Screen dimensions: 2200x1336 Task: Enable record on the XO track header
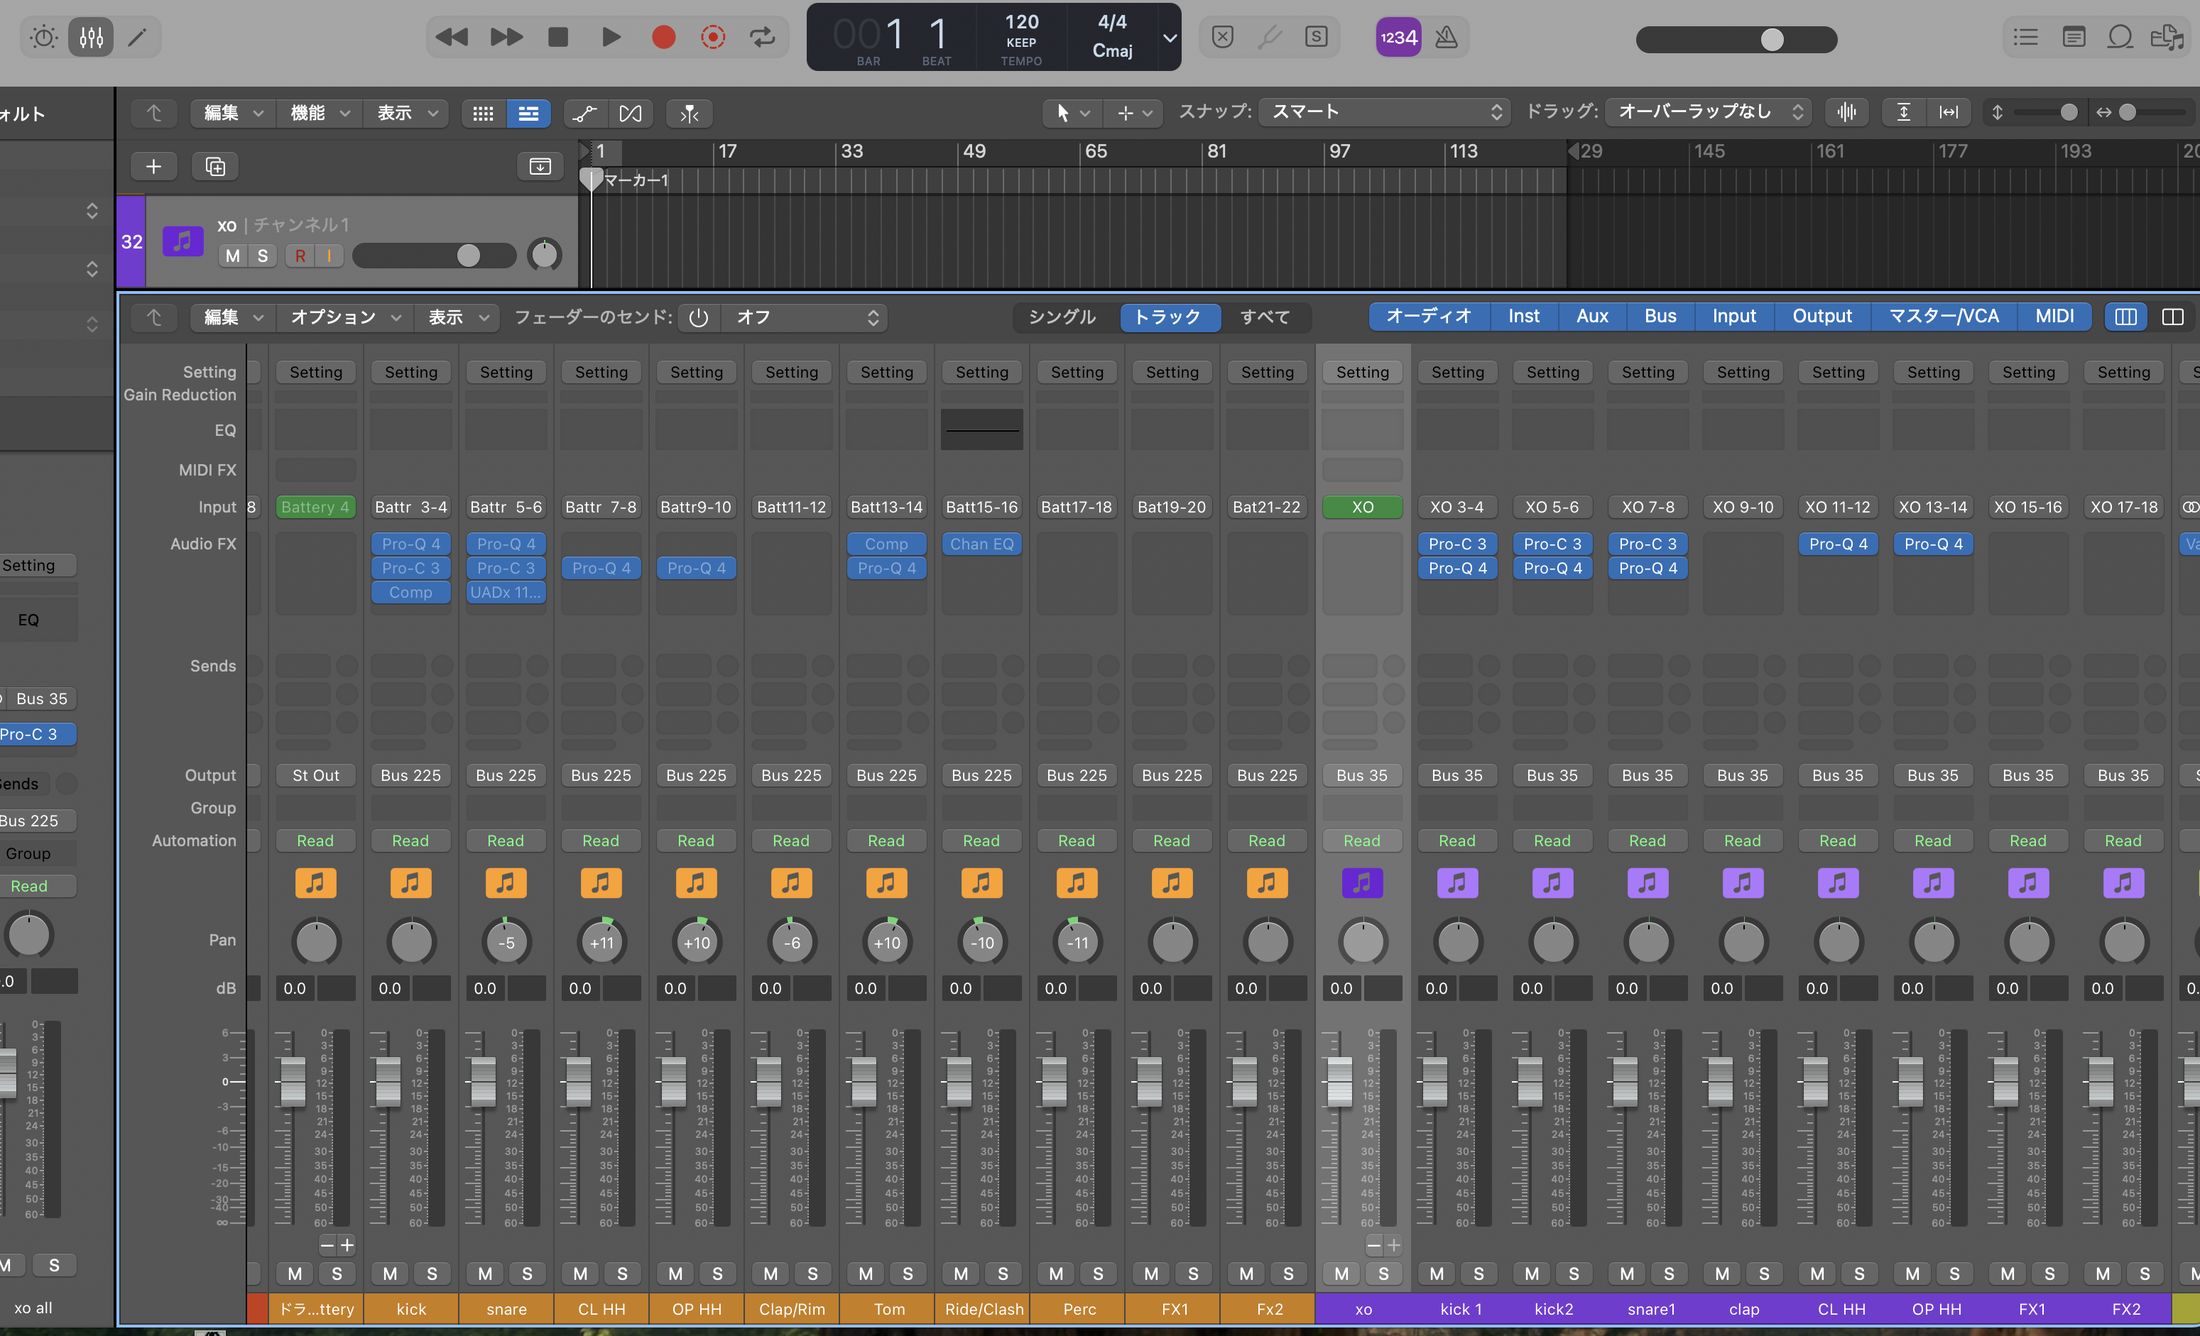pos(300,256)
